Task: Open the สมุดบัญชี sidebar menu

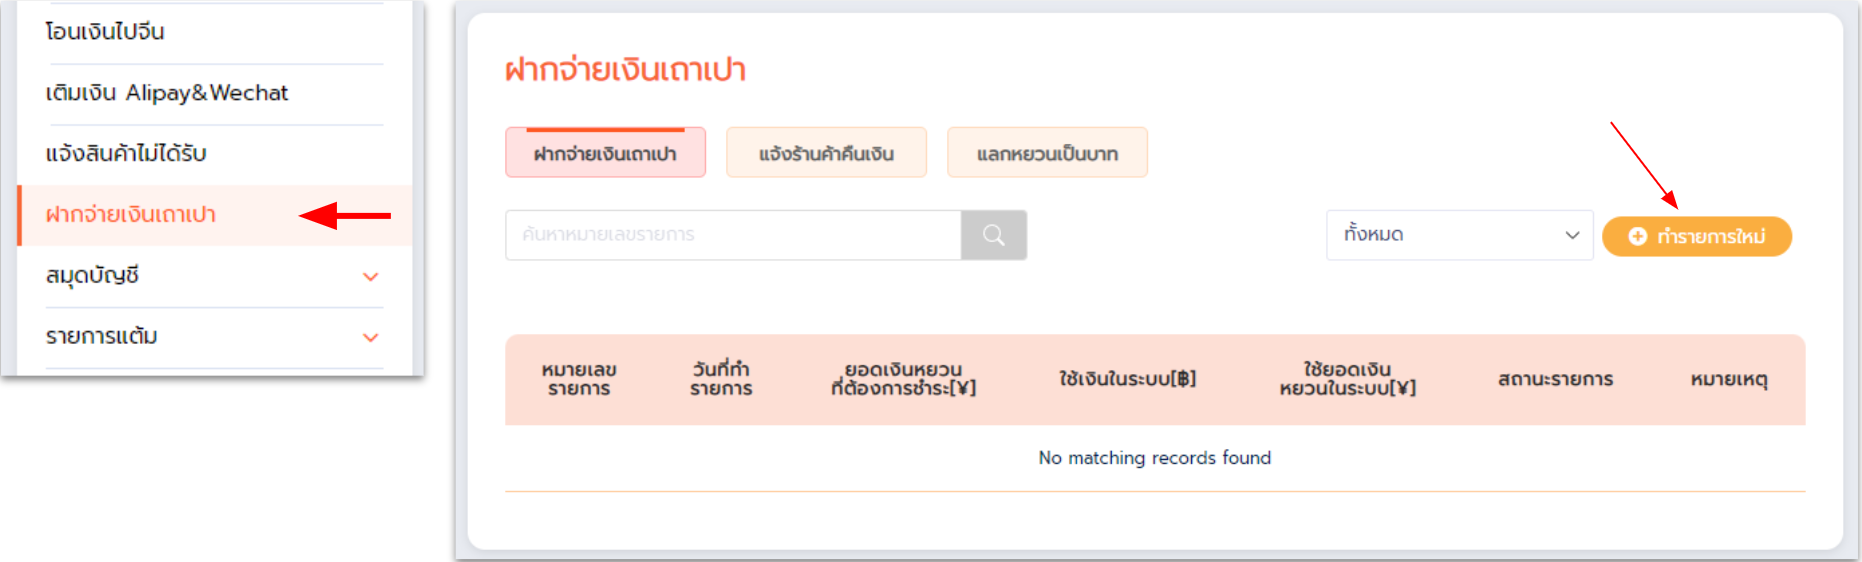Action: (x=92, y=276)
